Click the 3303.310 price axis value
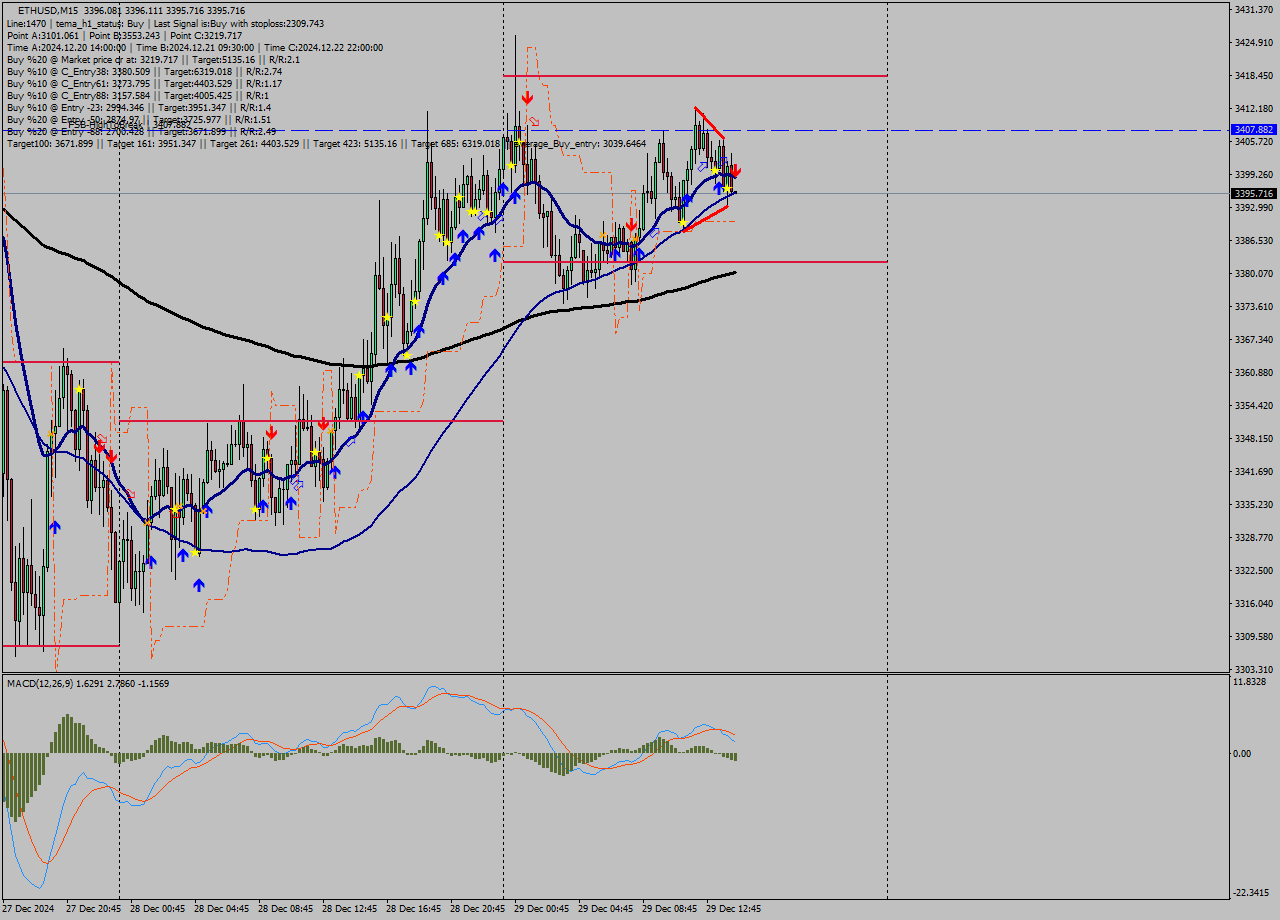 pos(1253,669)
